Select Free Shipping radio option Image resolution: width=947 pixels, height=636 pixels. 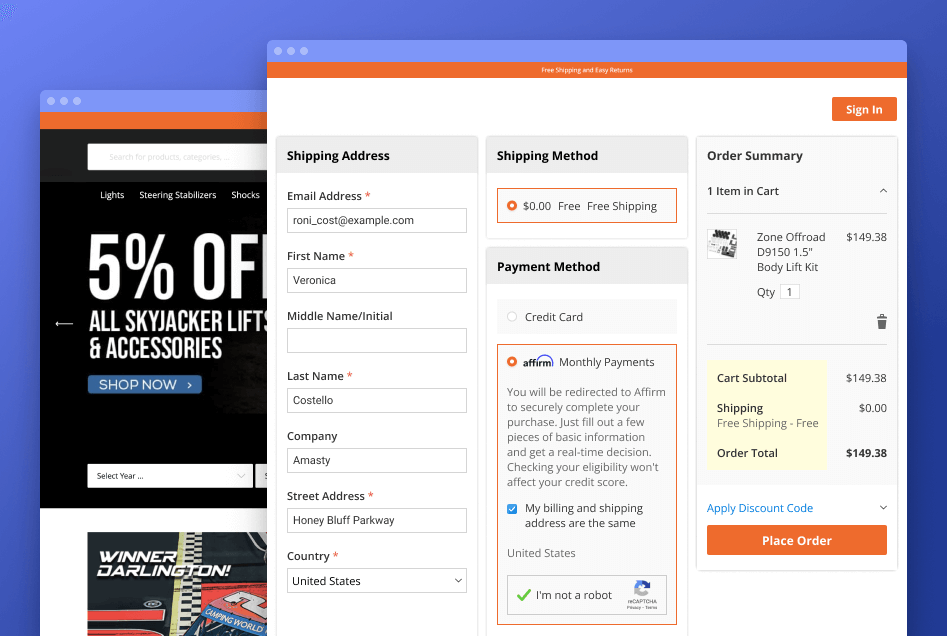(512, 206)
